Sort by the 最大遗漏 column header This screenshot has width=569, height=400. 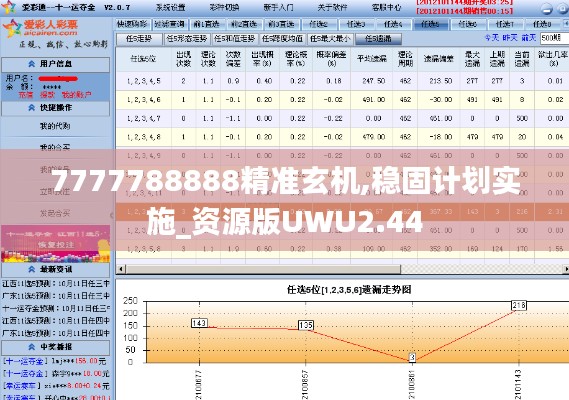coord(472,59)
